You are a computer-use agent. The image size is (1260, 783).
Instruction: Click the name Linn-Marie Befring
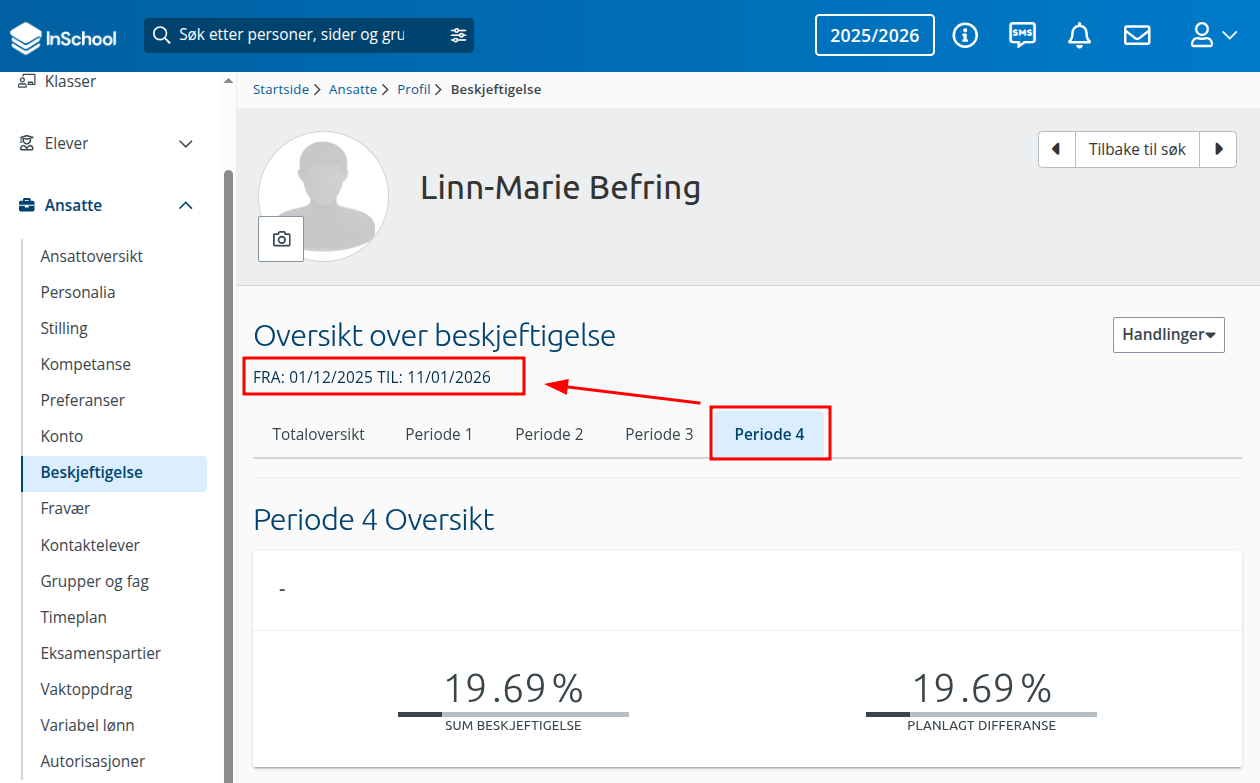pyautogui.click(x=560, y=188)
